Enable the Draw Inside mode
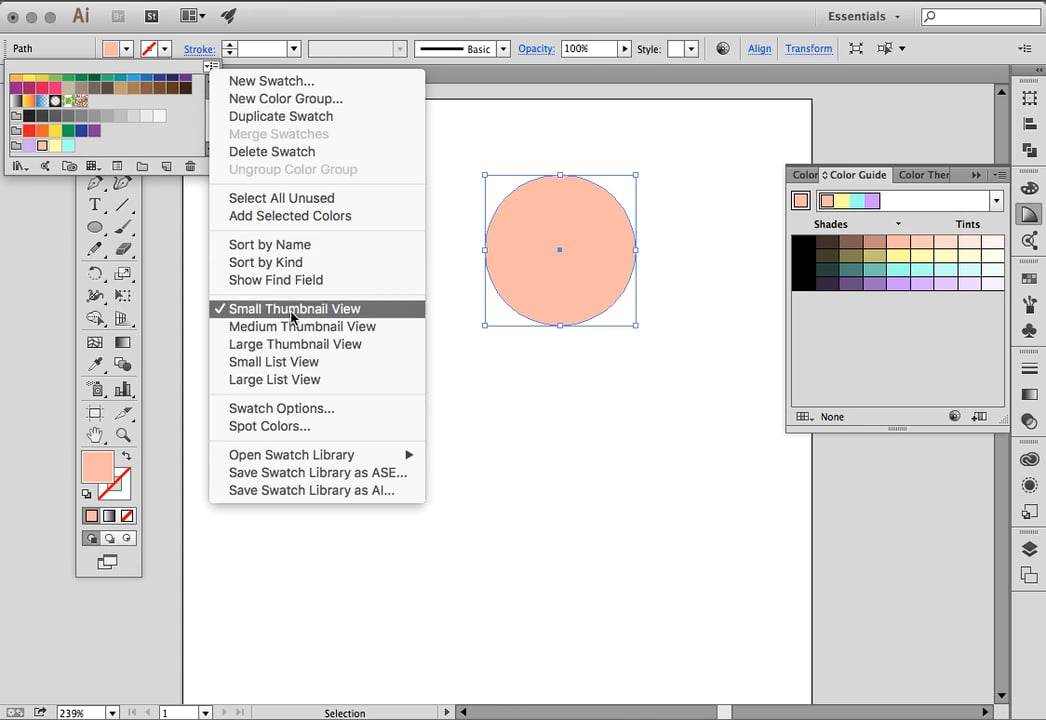1046x720 pixels. click(x=127, y=538)
